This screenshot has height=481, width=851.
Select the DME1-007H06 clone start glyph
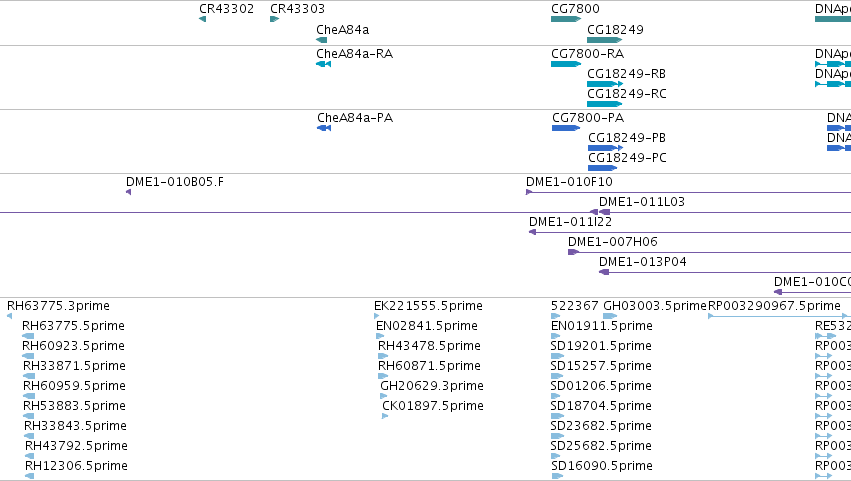[x=574, y=252]
